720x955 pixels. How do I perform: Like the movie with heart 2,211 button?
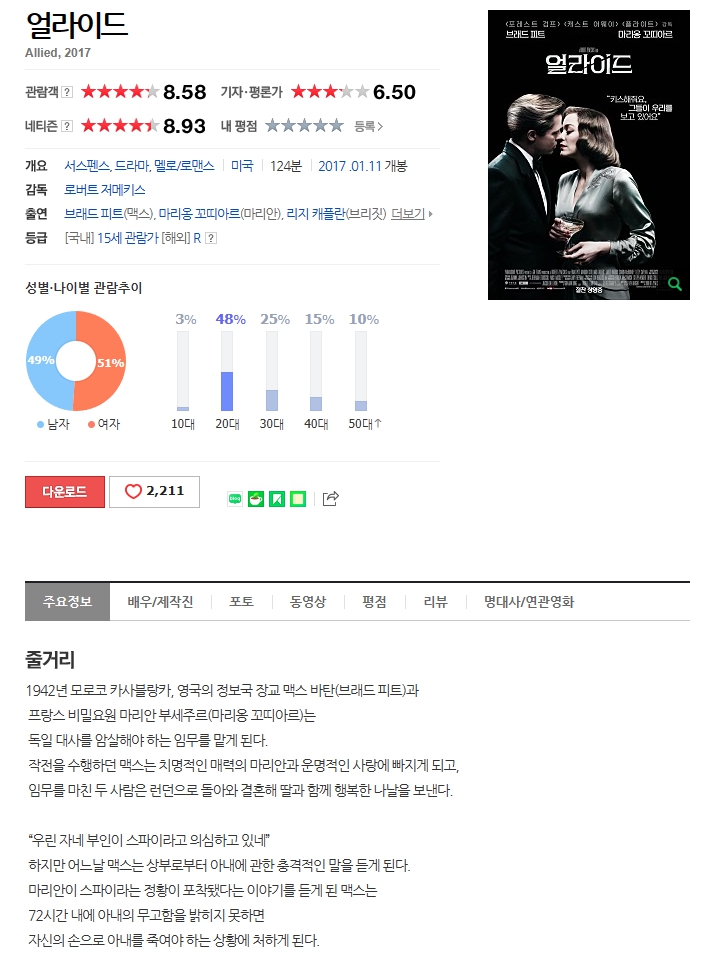(x=154, y=492)
